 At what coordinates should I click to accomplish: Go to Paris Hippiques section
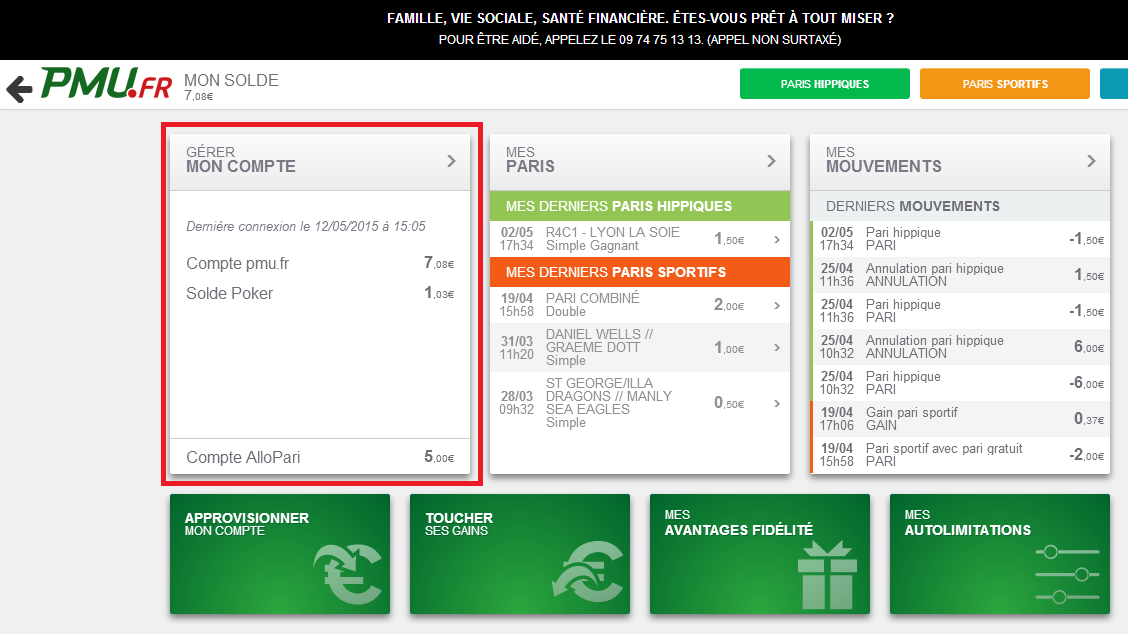tap(824, 83)
